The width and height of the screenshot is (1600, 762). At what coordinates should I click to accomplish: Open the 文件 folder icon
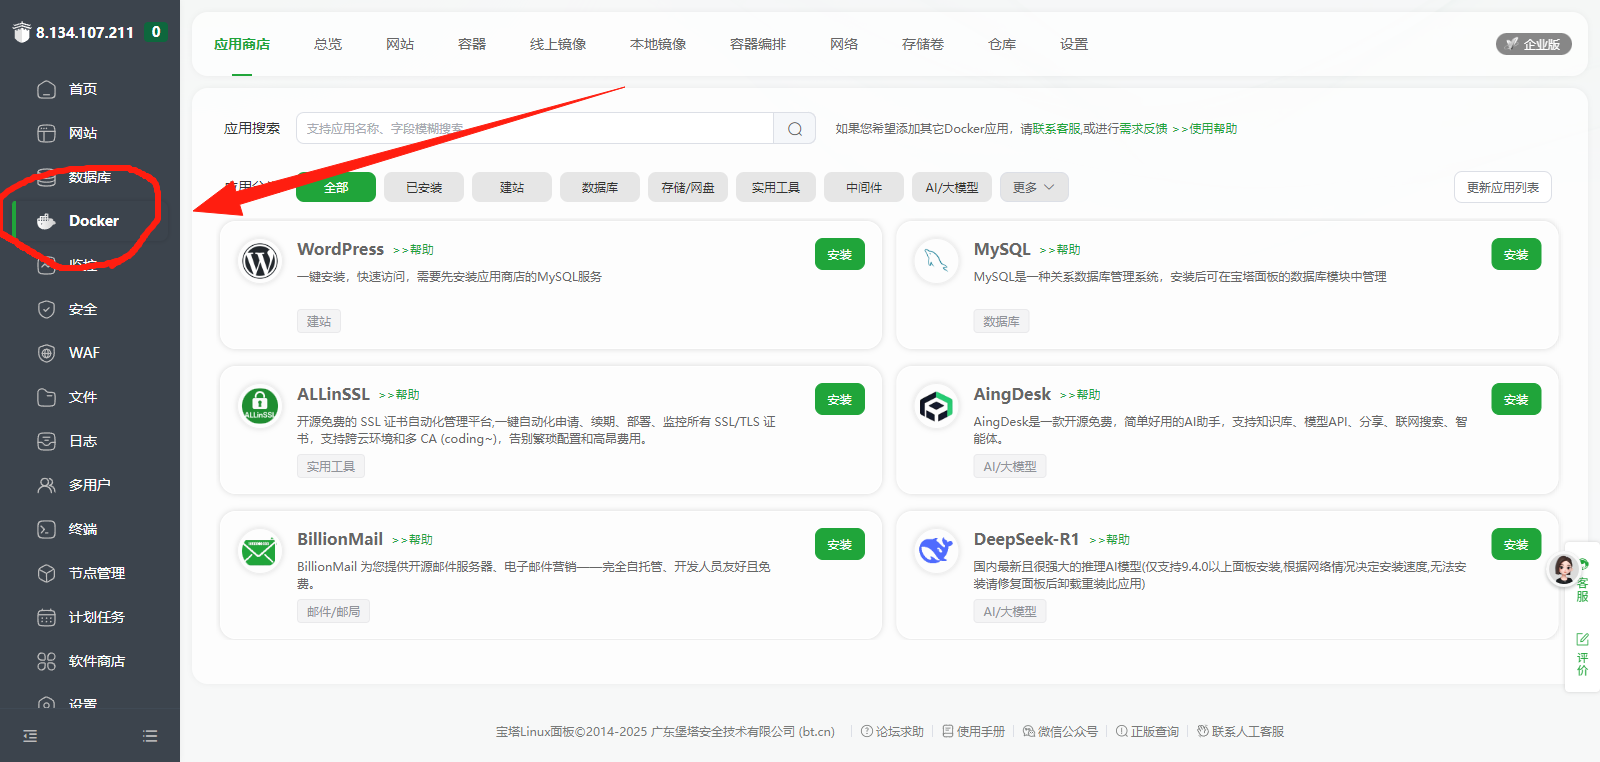(46, 397)
